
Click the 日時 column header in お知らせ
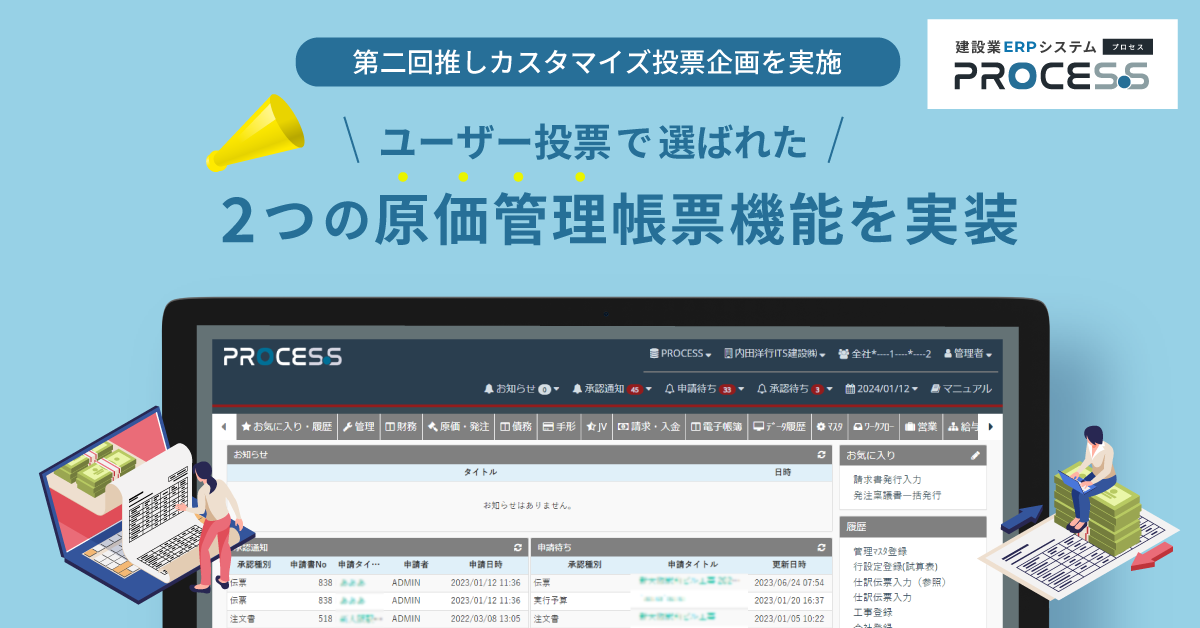pos(782,472)
